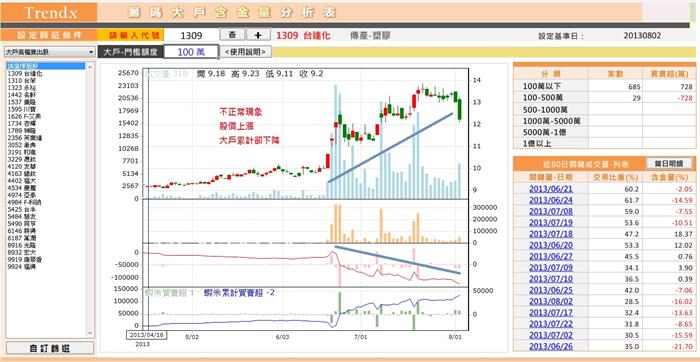Screen dimensions: 700x362
Task: Select stock 1537 in the list
Action: click(22, 102)
